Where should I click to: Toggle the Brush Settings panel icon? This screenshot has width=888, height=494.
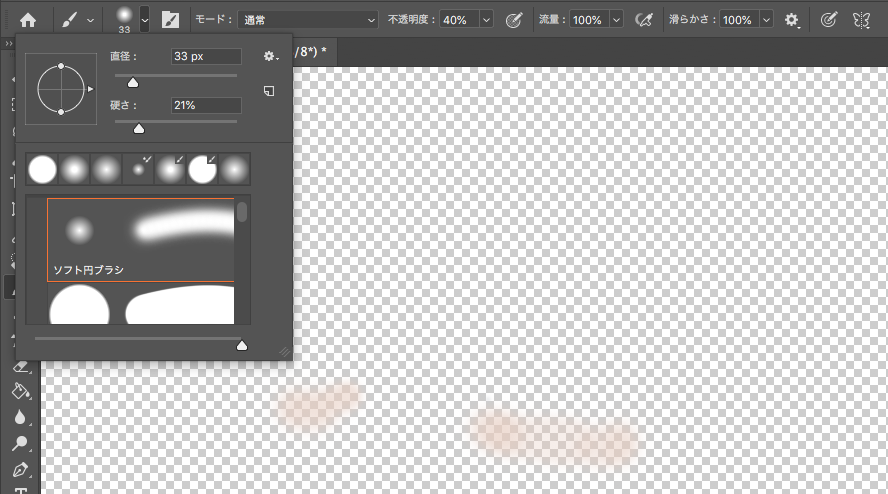(170, 20)
